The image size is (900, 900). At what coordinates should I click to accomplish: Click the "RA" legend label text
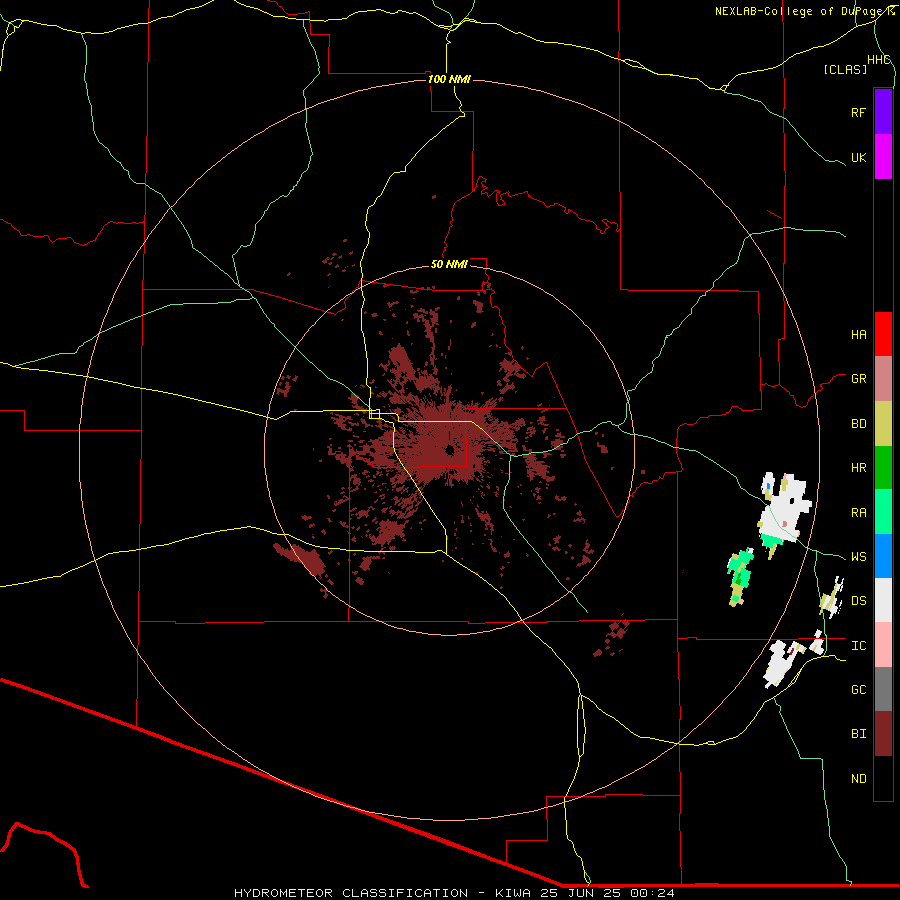click(x=858, y=513)
